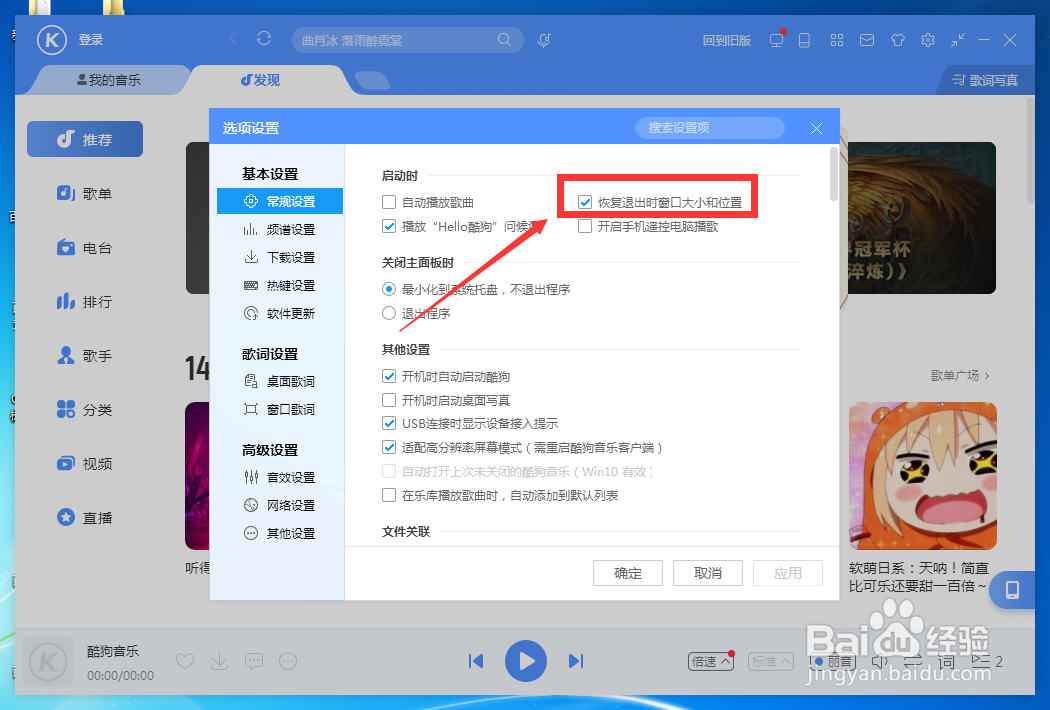The width and height of the screenshot is (1050, 710).
Task: Toggle USB连接时显示设备接入提示 checkbox
Action: [x=388, y=423]
